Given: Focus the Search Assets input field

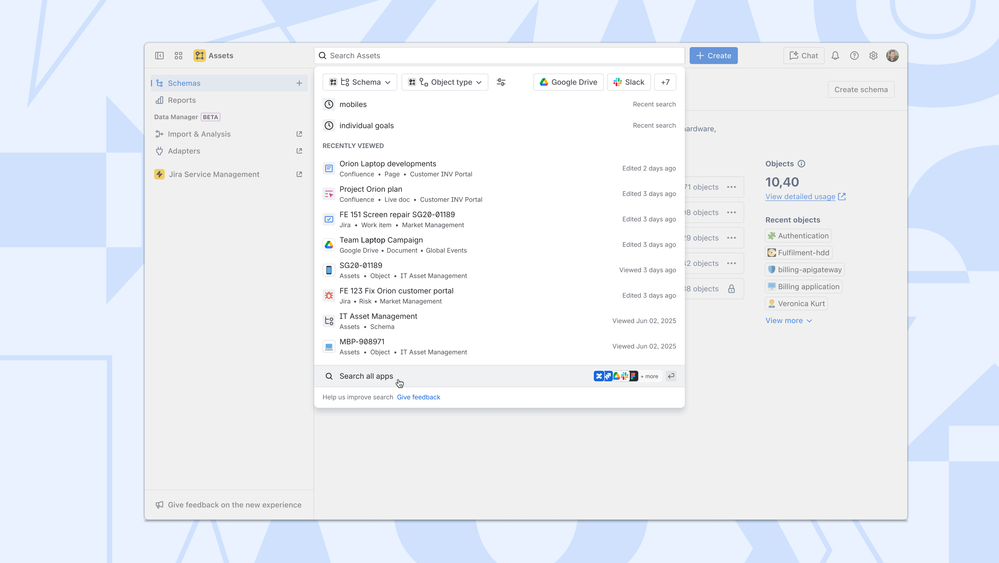Looking at the screenshot, I should point(500,55).
